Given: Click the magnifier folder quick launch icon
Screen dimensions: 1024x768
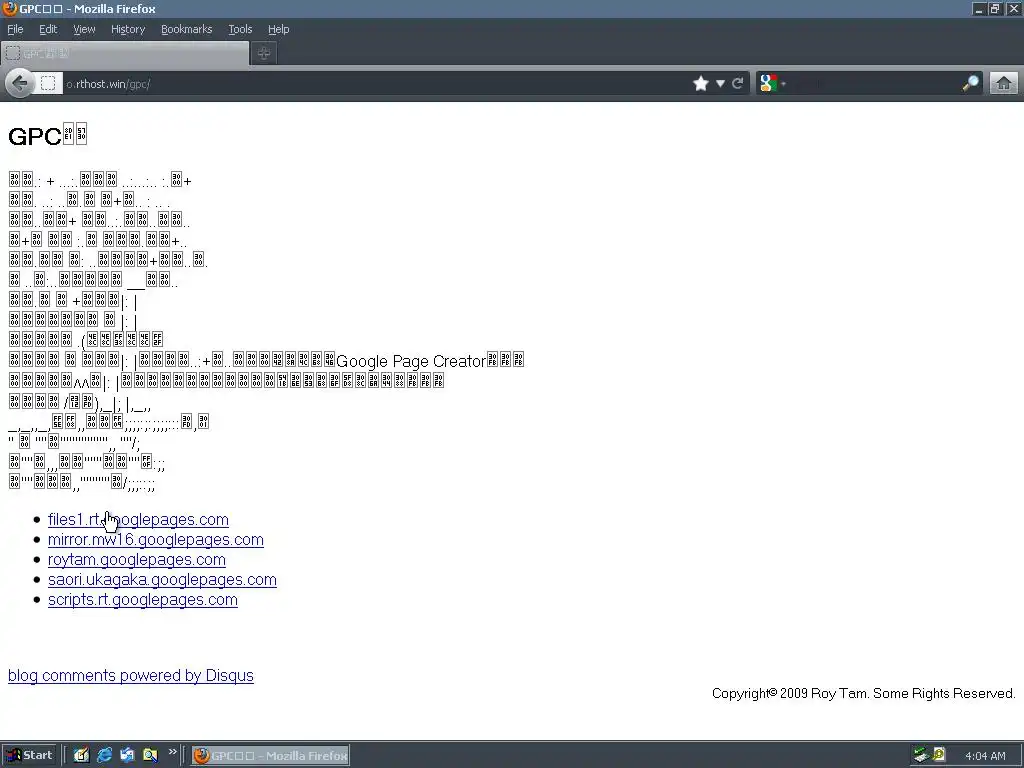Looking at the screenshot, I should [150, 756].
